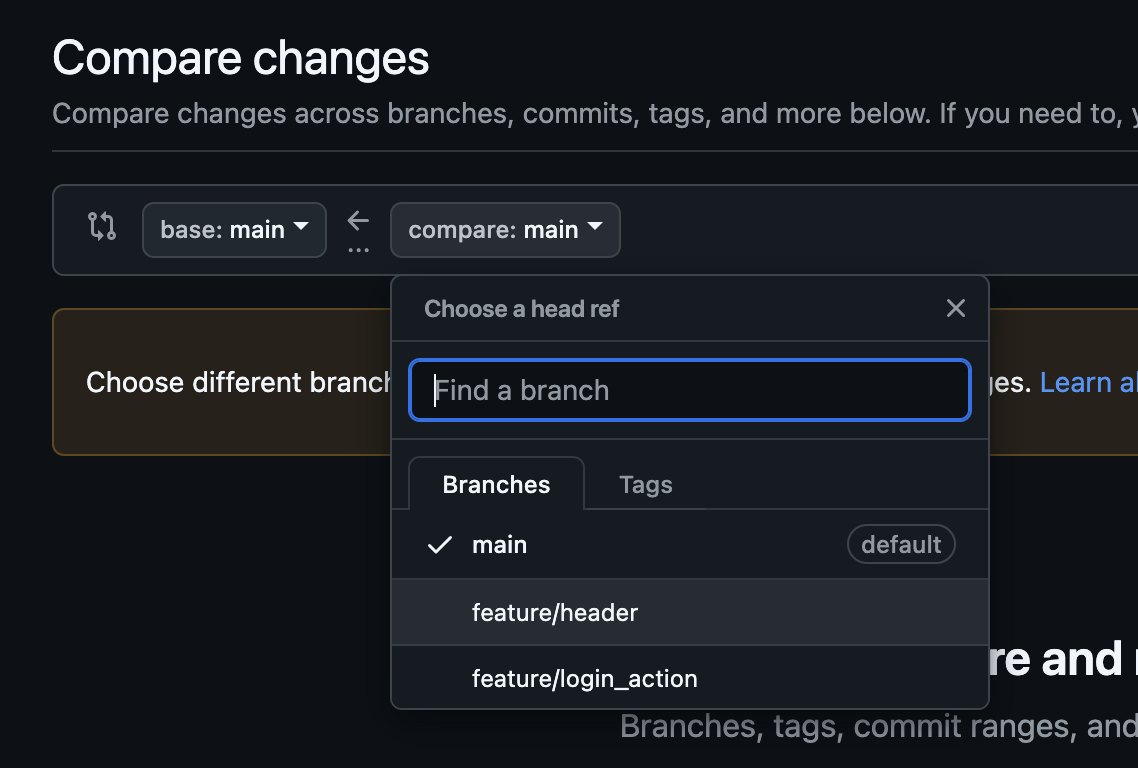This screenshot has height=768, width=1138.
Task: Switch to the Tags tab
Action: (x=645, y=484)
